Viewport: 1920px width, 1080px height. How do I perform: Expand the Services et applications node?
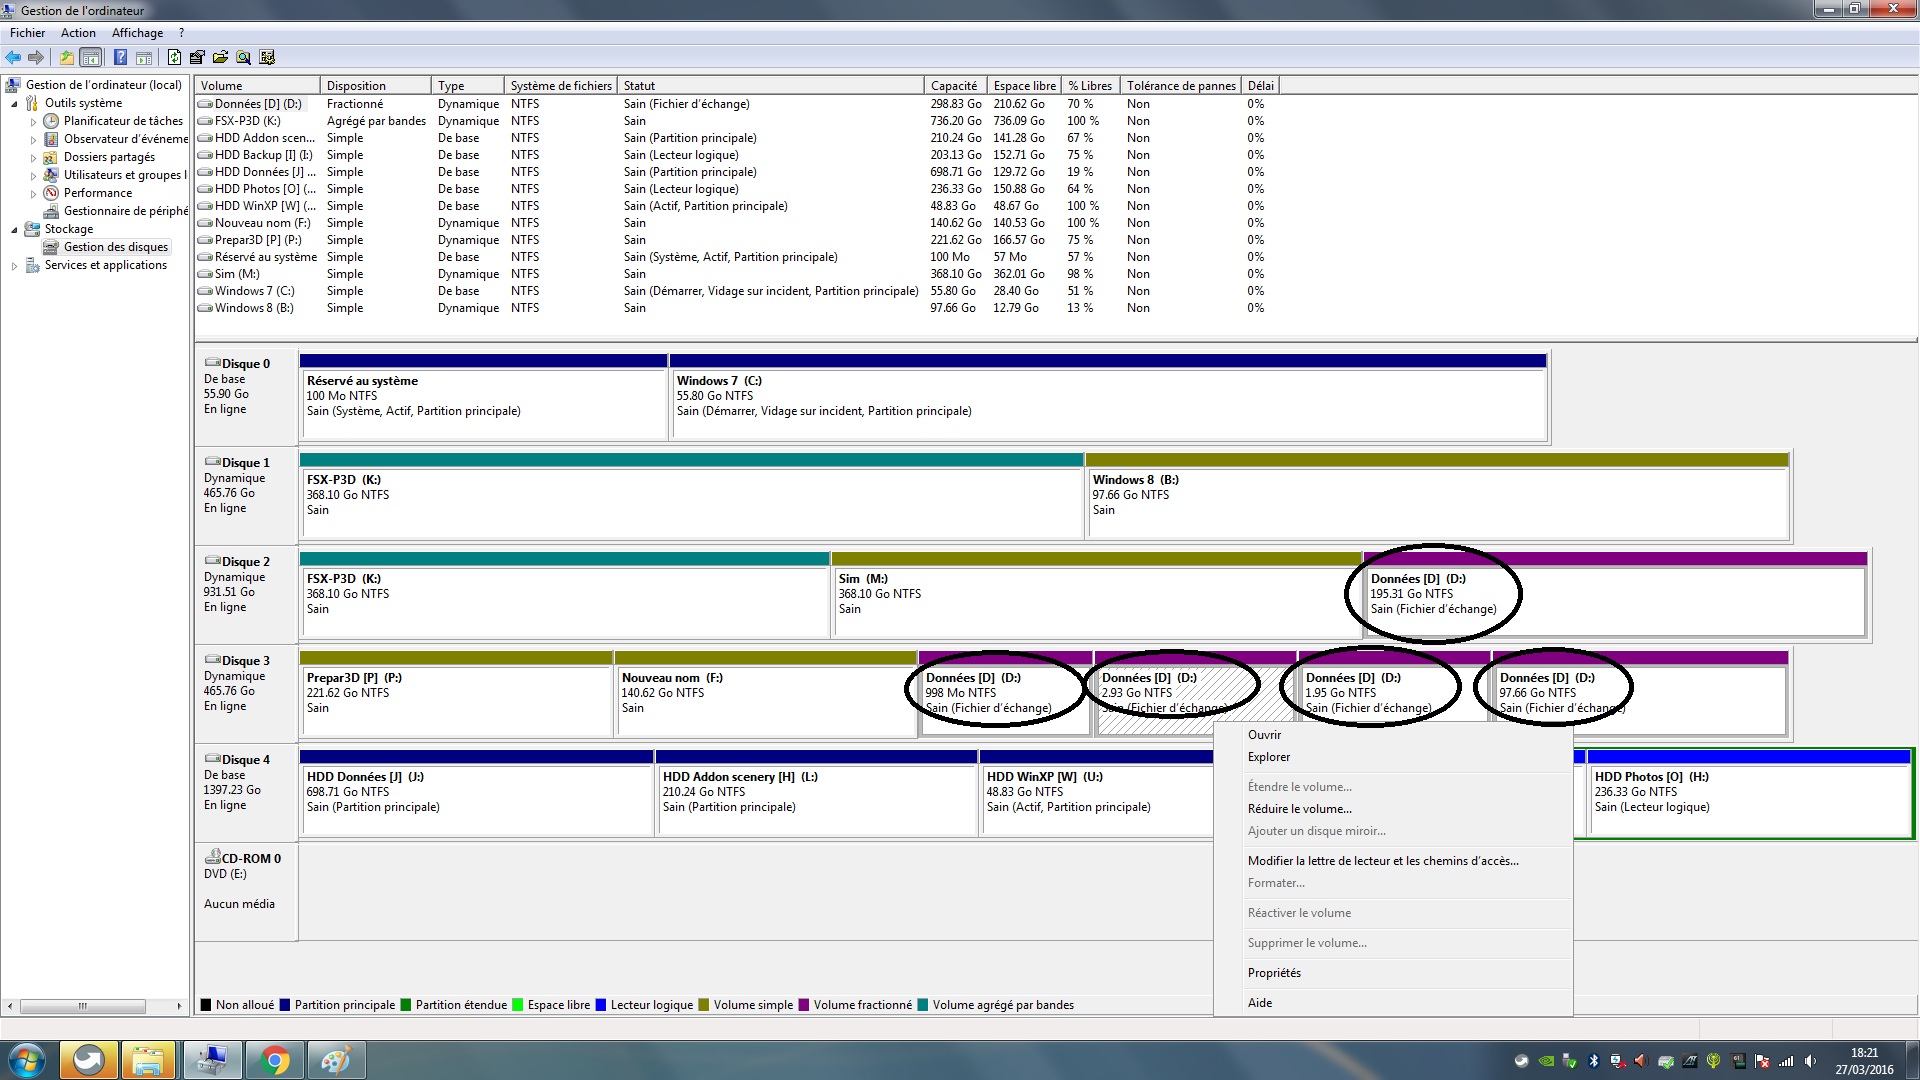coord(14,266)
